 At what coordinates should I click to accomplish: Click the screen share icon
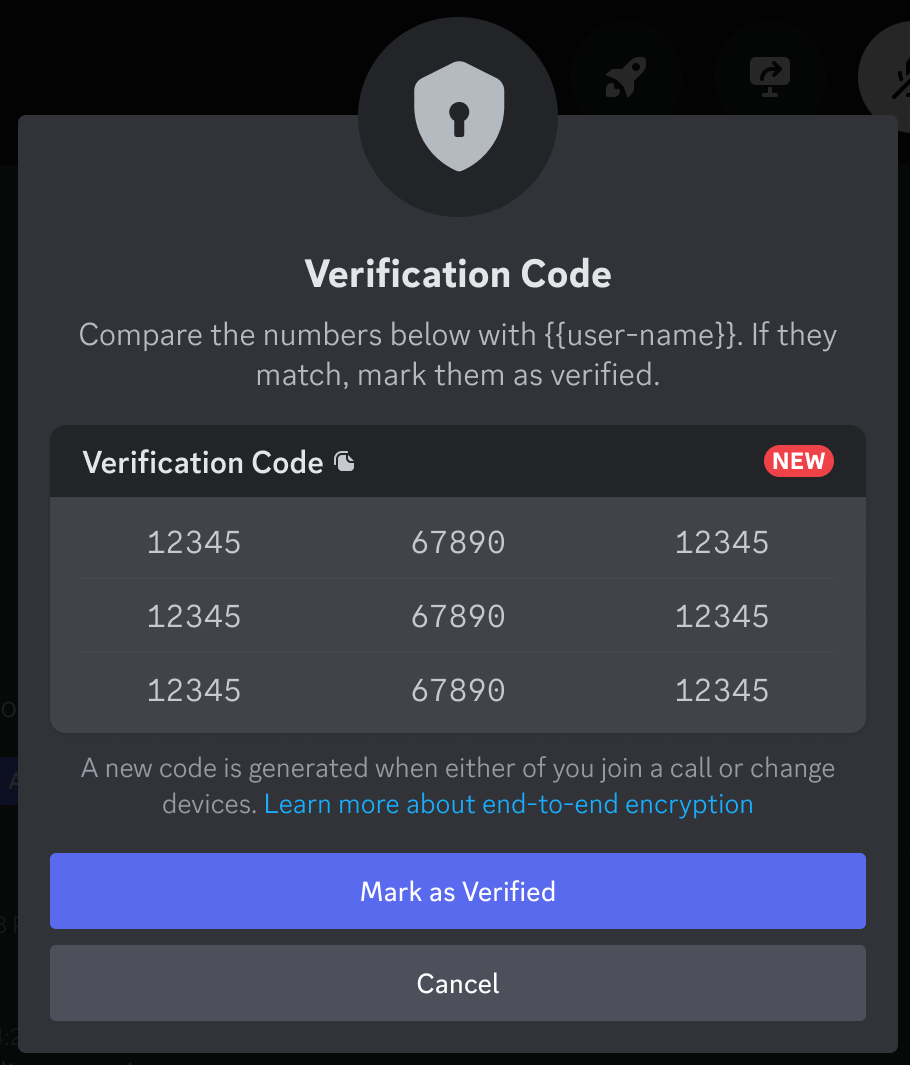[x=769, y=77]
